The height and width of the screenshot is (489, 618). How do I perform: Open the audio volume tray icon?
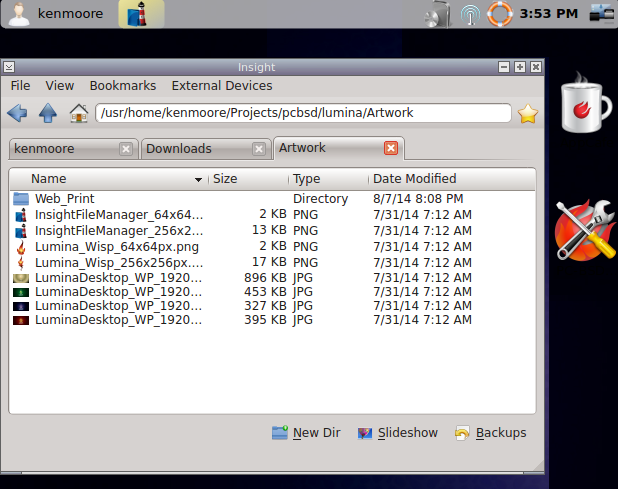(437, 15)
